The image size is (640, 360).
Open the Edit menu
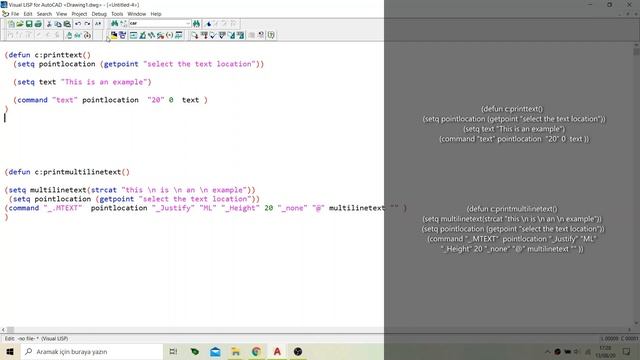coord(28,14)
